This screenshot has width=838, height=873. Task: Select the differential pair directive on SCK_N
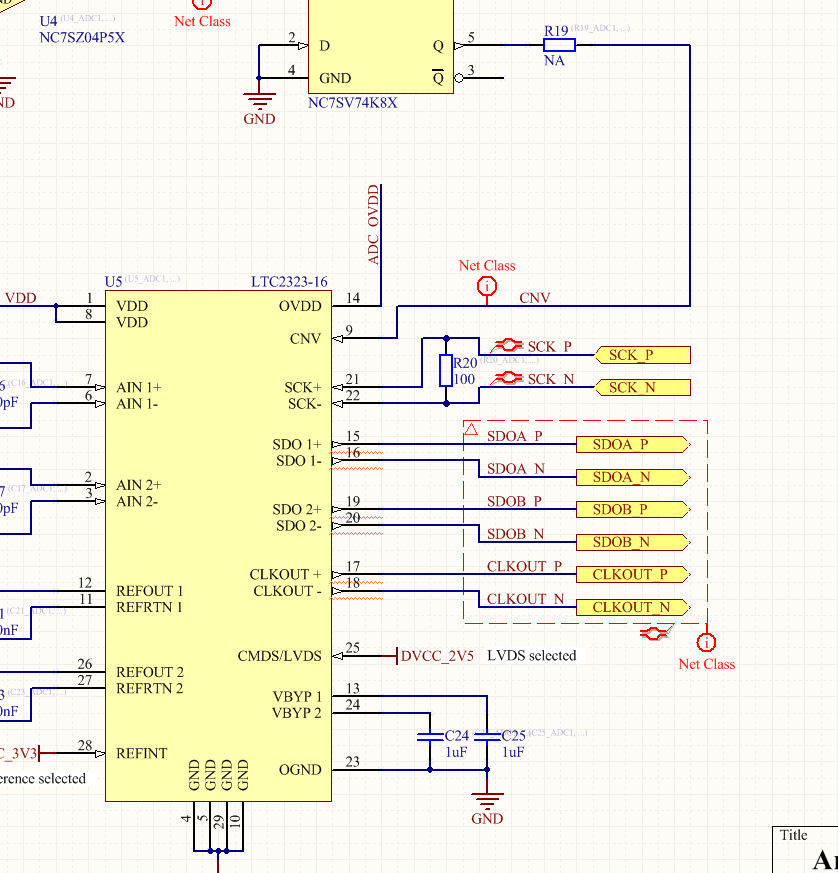[x=506, y=379]
